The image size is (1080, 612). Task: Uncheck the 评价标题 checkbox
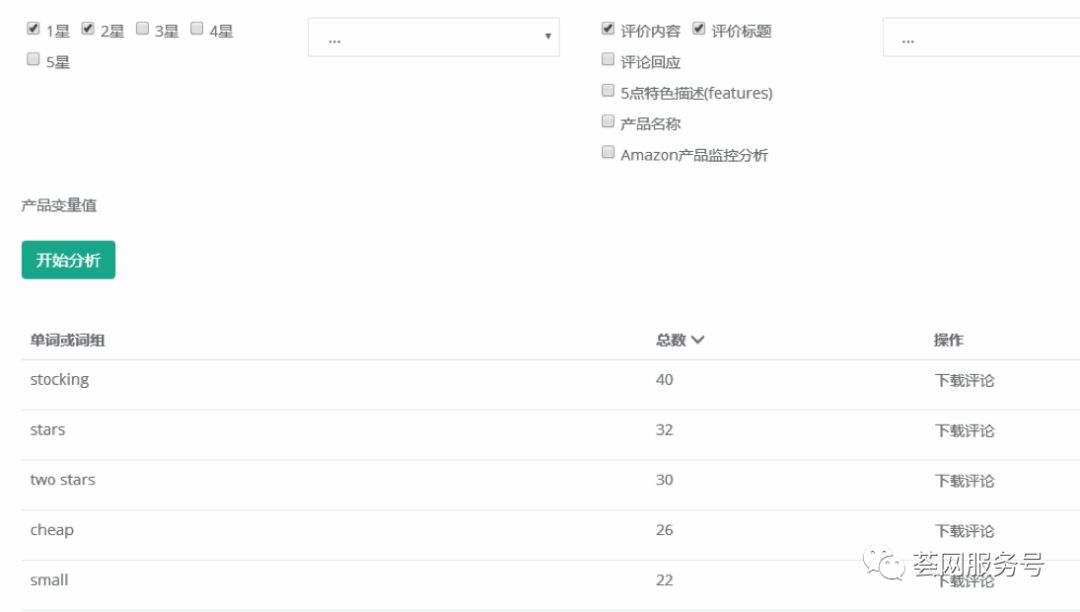pyautogui.click(x=699, y=29)
